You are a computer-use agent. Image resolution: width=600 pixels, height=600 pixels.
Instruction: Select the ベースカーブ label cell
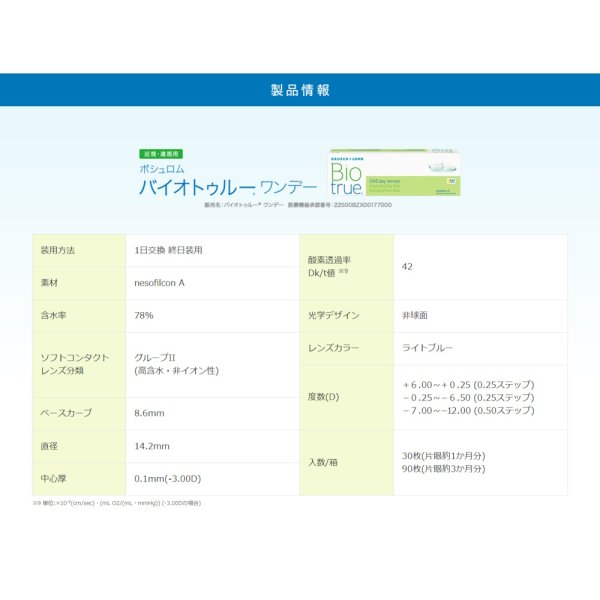tap(79, 414)
